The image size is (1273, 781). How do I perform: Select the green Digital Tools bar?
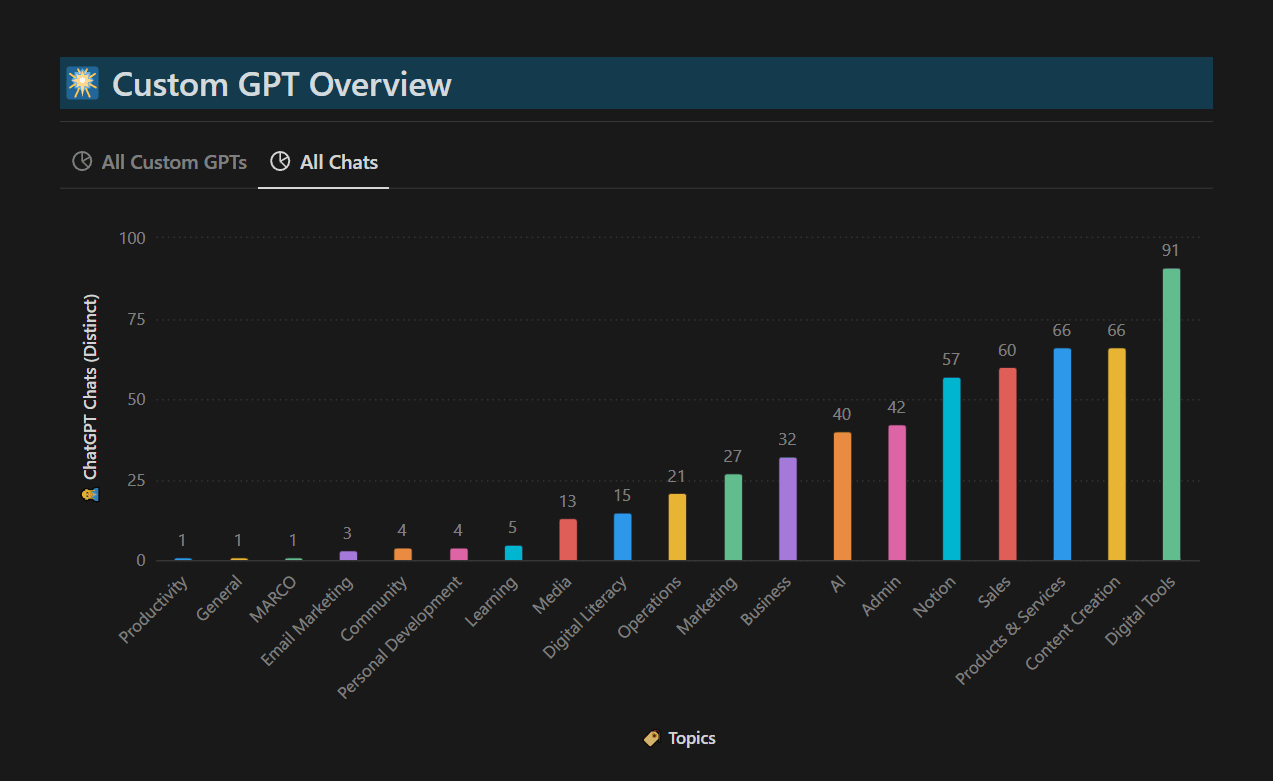1171,414
